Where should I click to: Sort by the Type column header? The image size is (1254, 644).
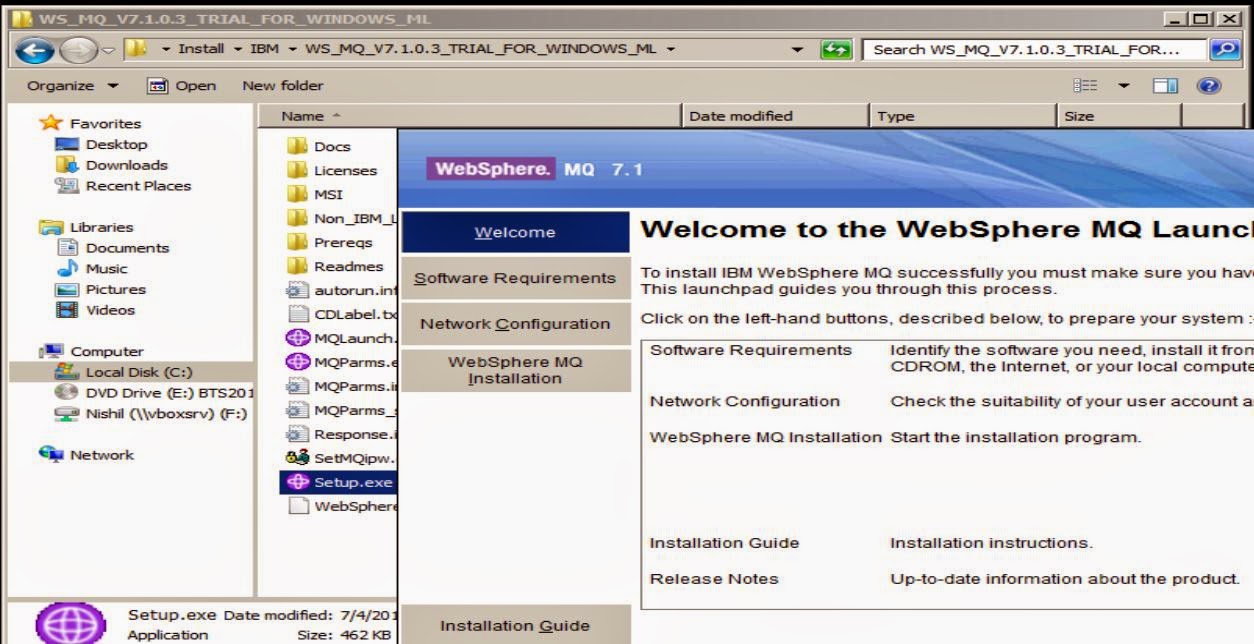tap(964, 116)
